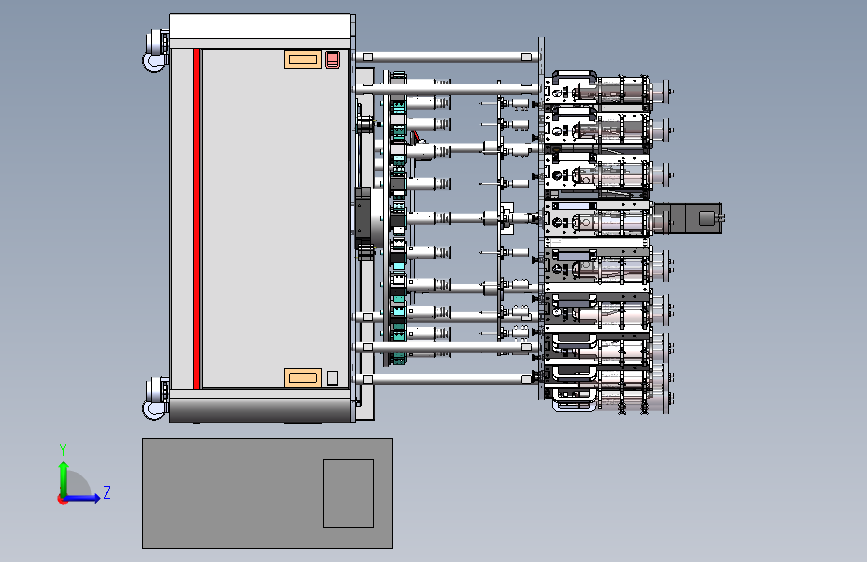Select the small white rectangle beside the lower nameplate

[x=332, y=378]
